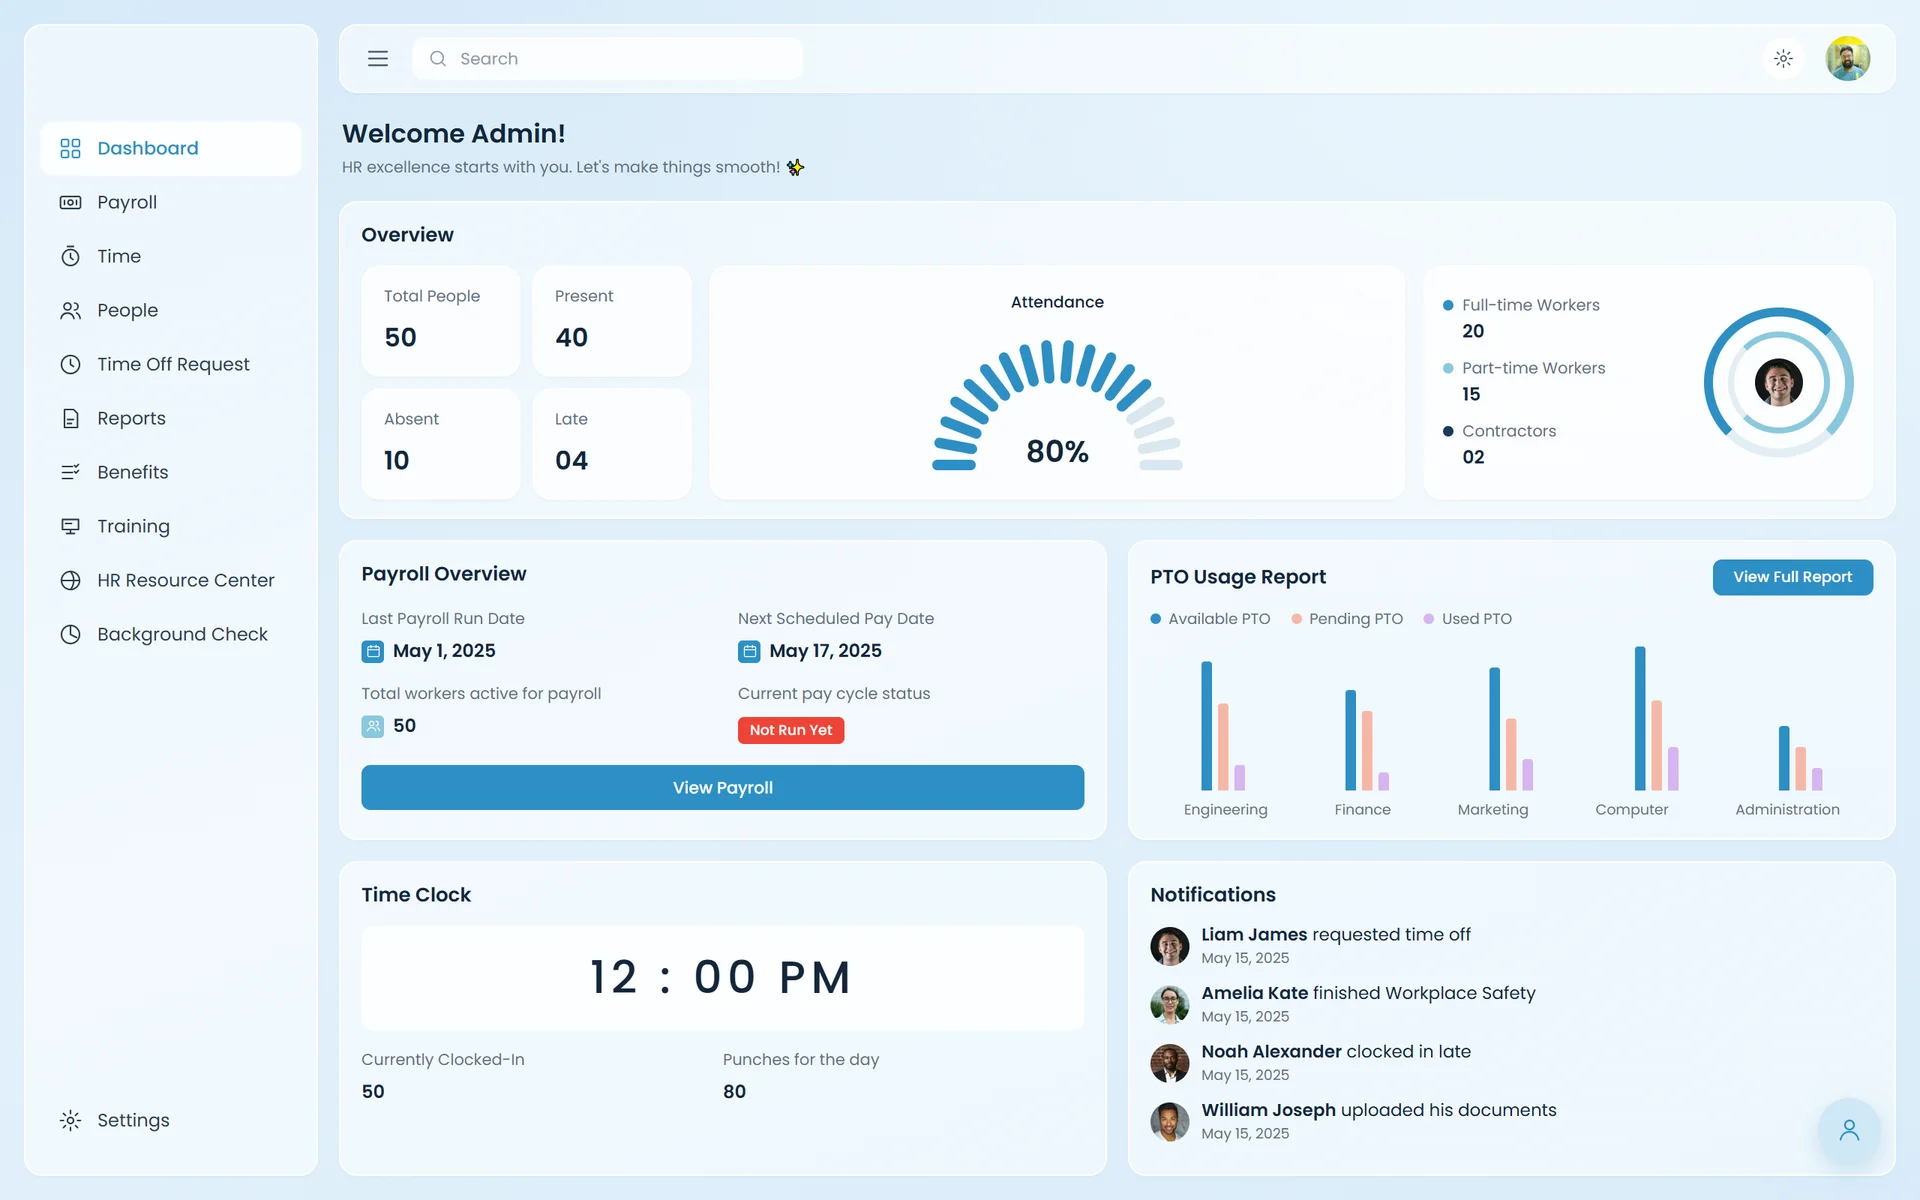Click the Pending PTO legend dot
The width and height of the screenshot is (1920, 1200).
click(x=1296, y=619)
